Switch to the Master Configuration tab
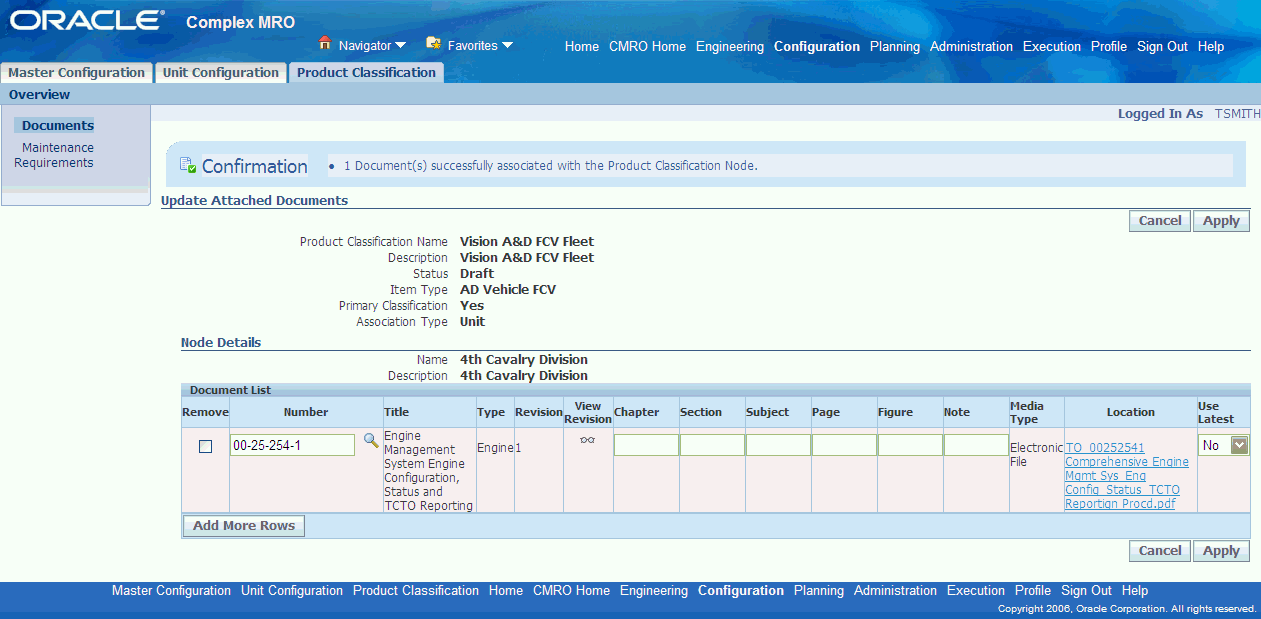The image size is (1261, 619). [77, 73]
